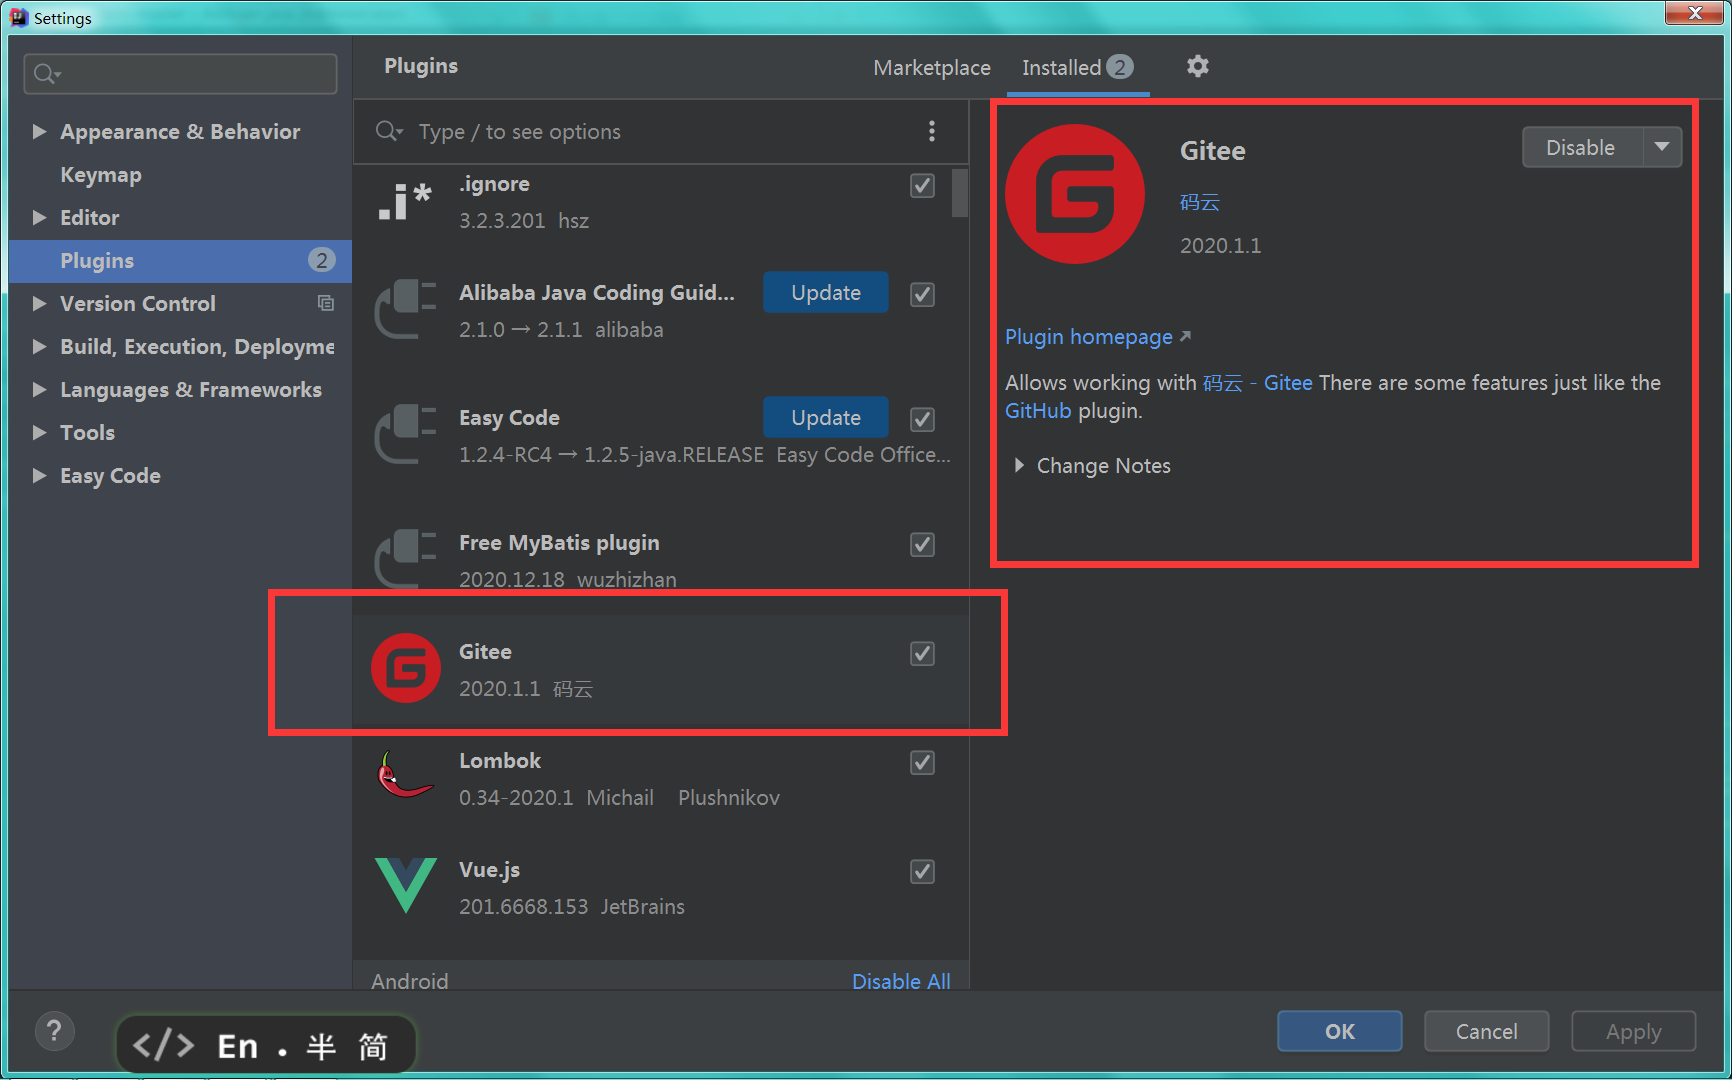Screen dimensions: 1732x1080
Task: Update the Easy Code plugin
Action: click(x=825, y=417)
